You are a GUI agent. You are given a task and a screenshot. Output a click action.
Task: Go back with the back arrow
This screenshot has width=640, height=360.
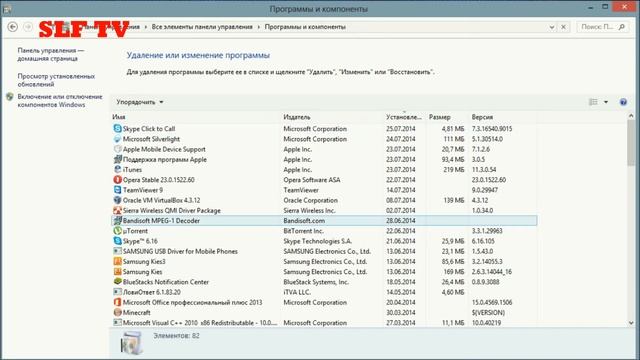[x=13, y=27]
